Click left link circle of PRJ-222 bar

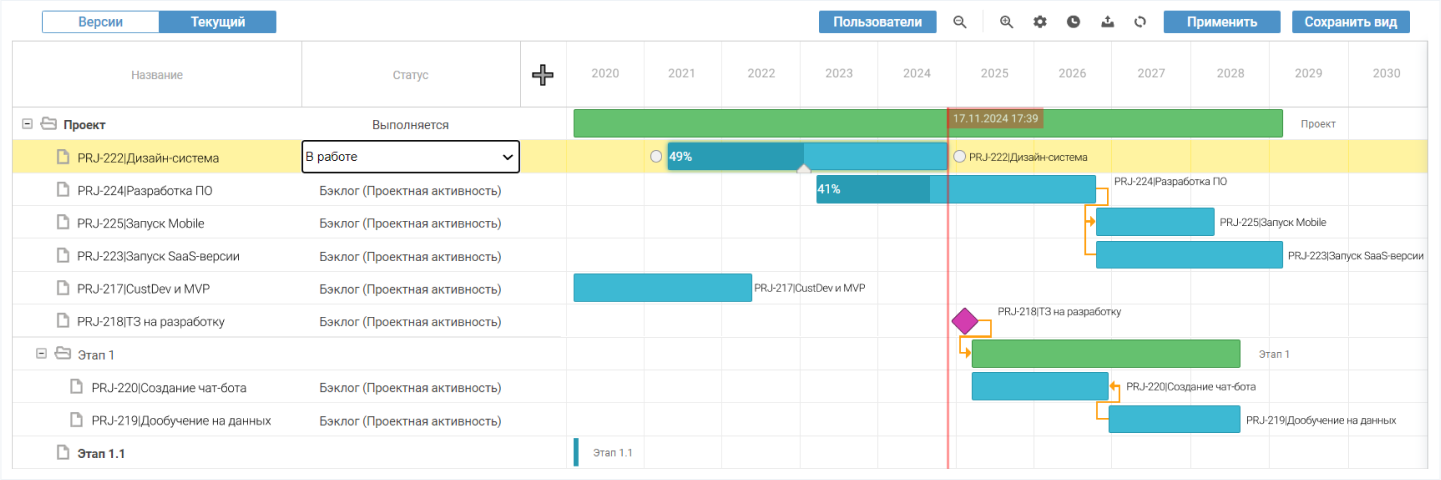656,157
